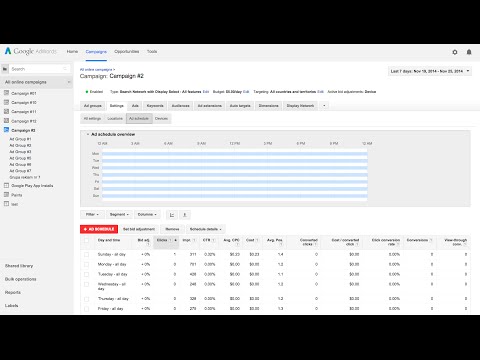Select Ad Group #1 in sidebar
The width and height of the screenshot is (480, 360).
coord(20,139)
